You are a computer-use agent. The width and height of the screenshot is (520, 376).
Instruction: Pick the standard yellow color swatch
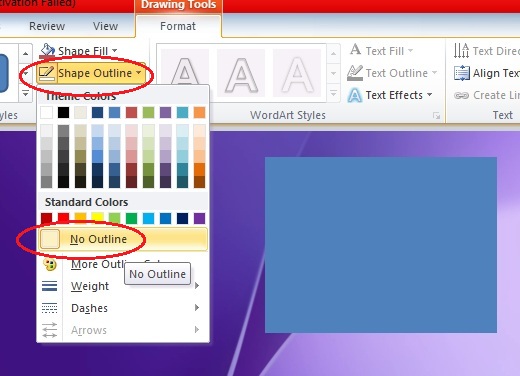pos(98,218)
